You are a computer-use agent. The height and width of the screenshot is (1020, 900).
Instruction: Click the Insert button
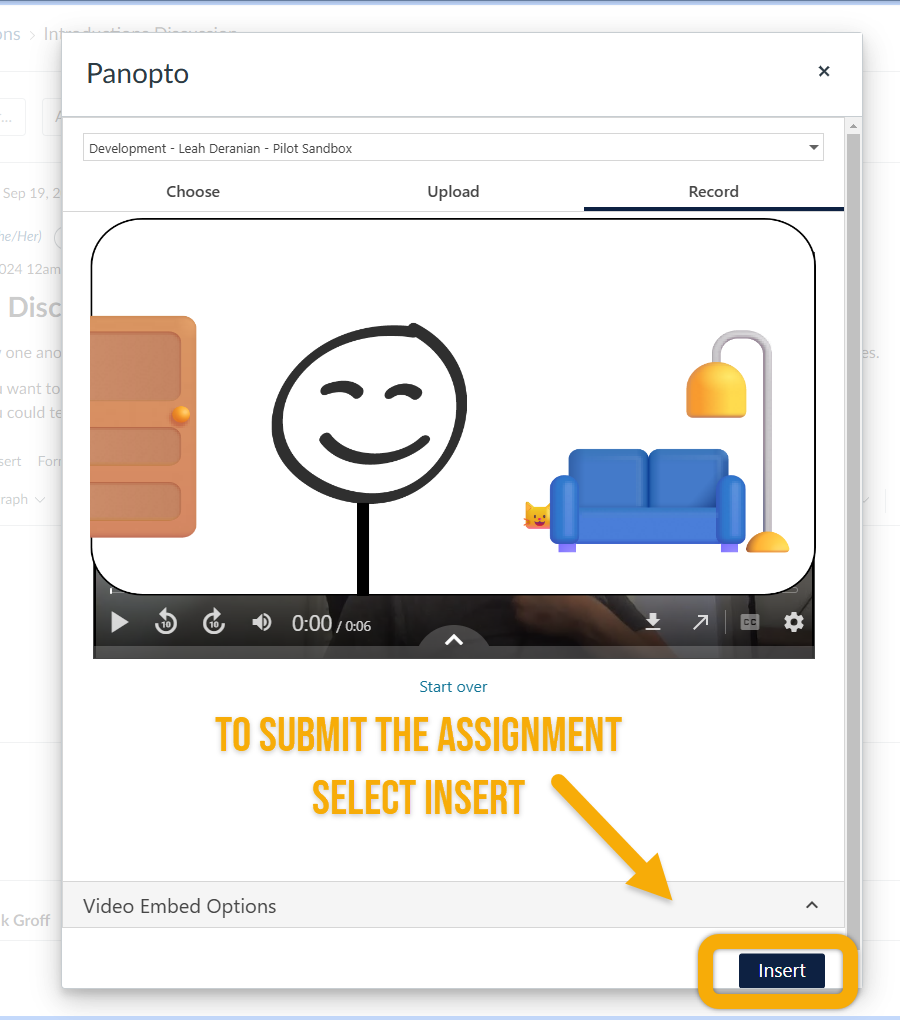point(782,970)
